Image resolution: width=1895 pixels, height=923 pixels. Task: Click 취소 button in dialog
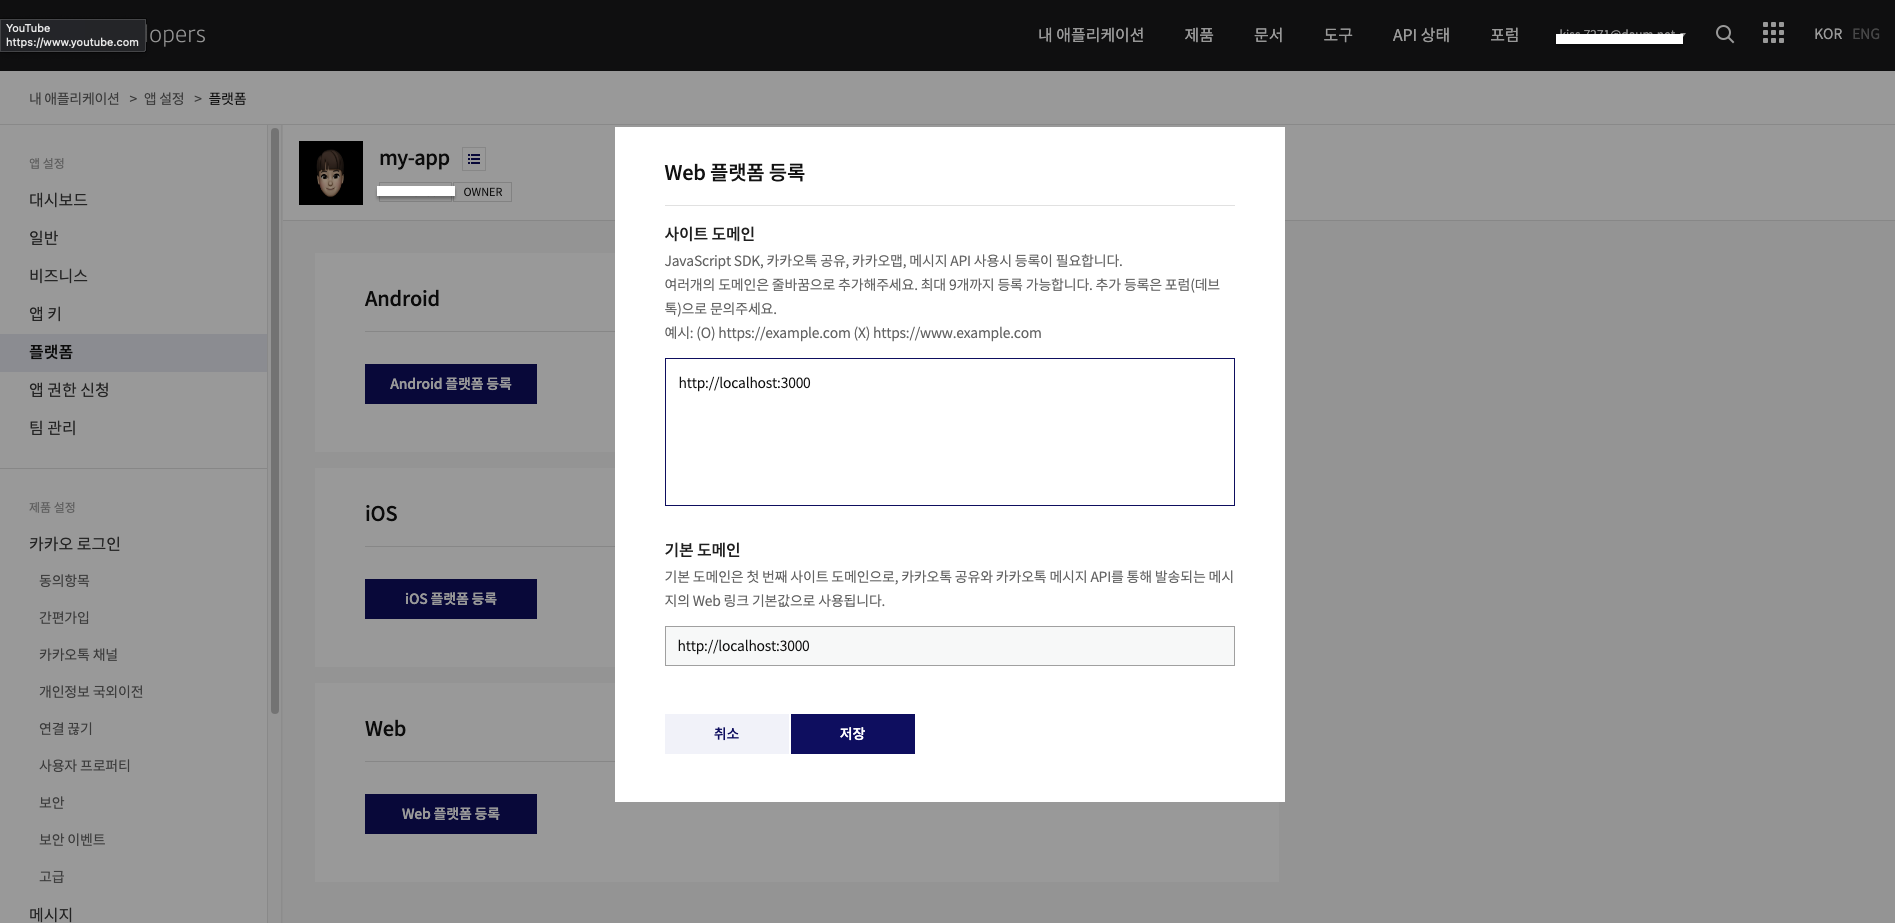pos(727,734)
